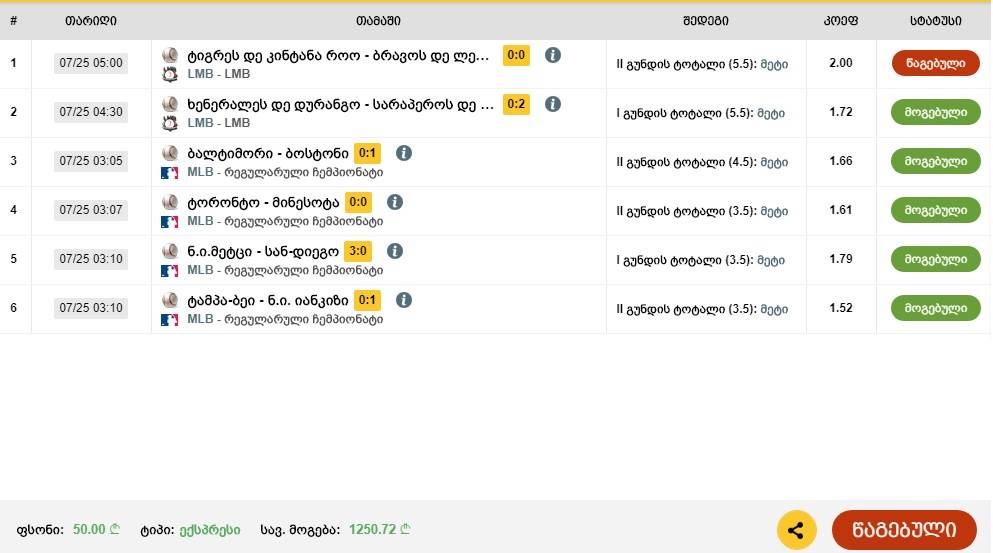This screenshot has height=553, width=993.
Task: Click MLB logo in ნ.ი.მეტცი - სან-დიეგო row
Action: [170, 270]
